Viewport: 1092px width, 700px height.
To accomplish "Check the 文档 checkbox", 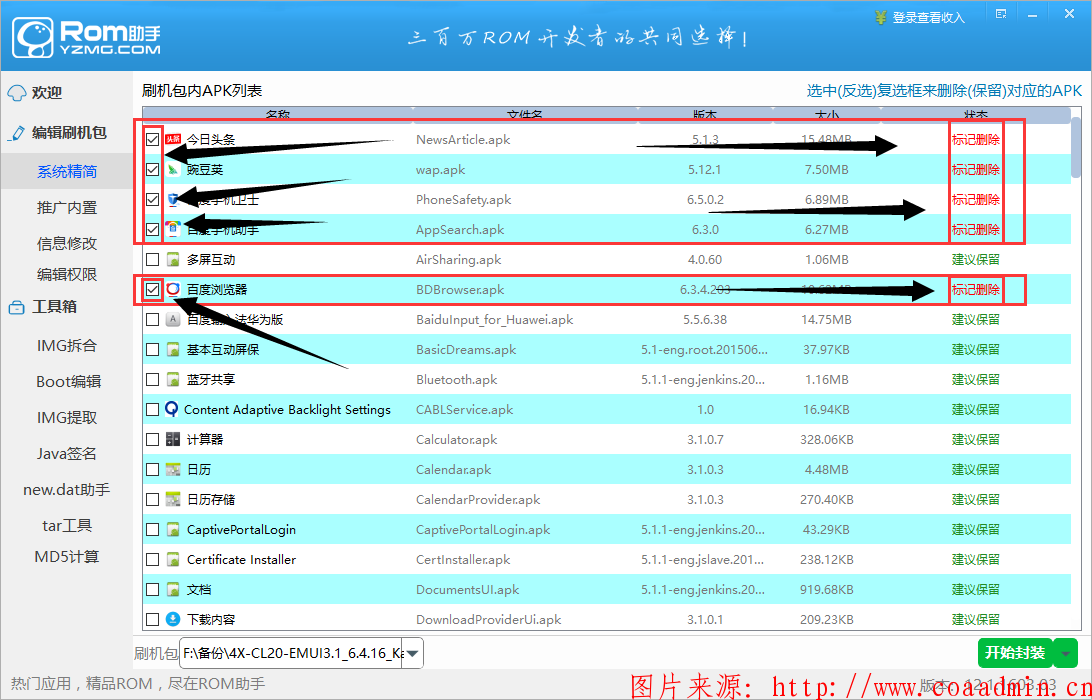I will click(153, 589).
